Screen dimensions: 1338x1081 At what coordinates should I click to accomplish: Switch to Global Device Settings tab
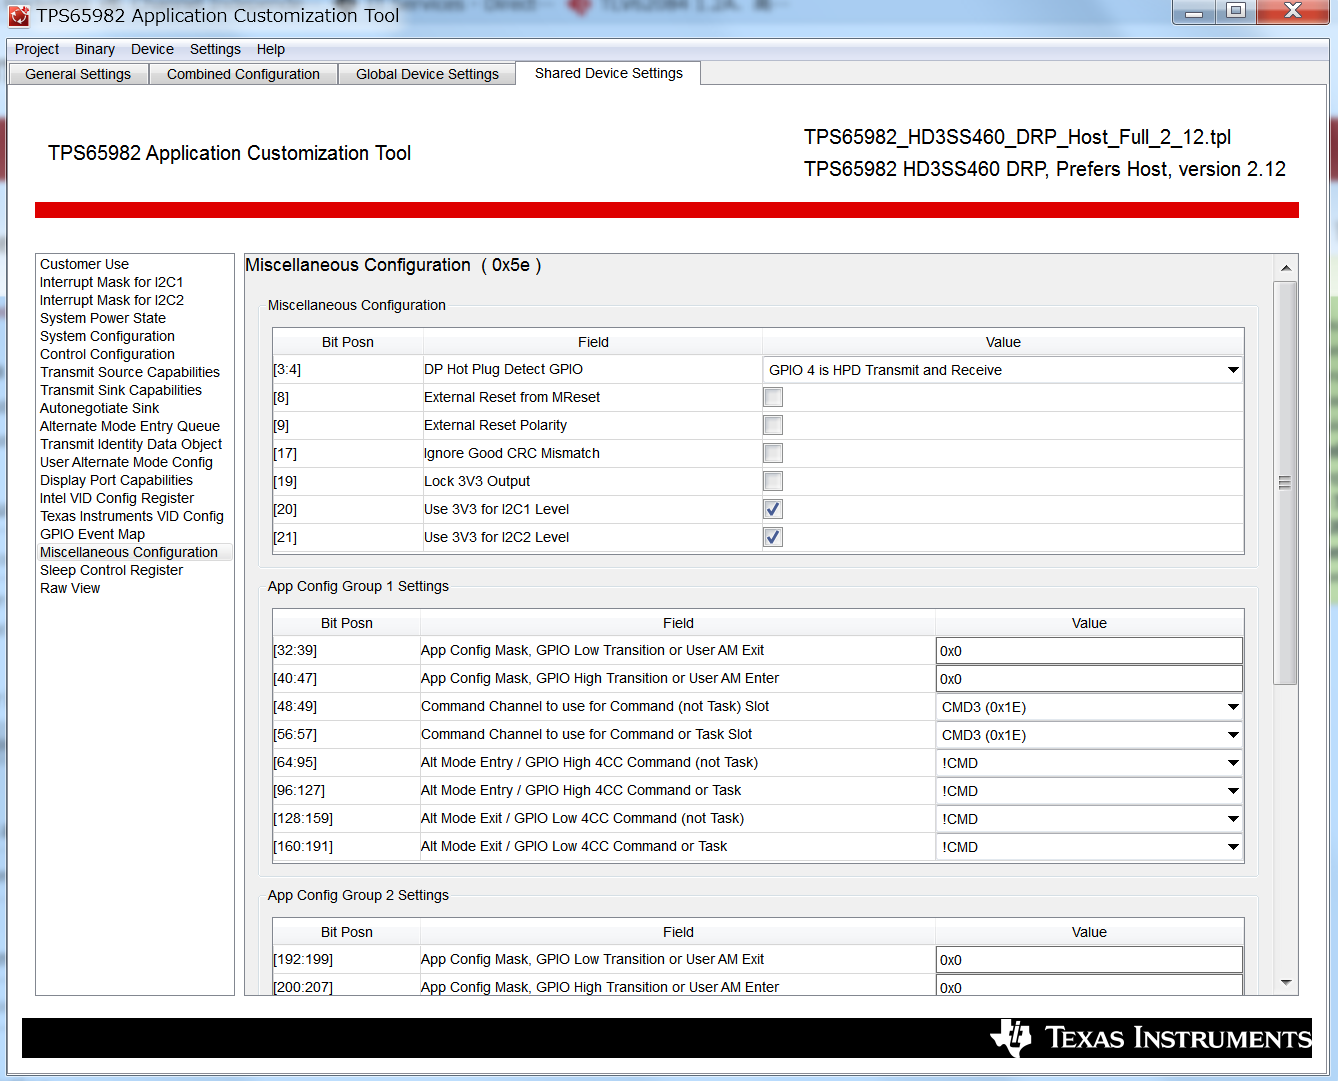[427, 74]
